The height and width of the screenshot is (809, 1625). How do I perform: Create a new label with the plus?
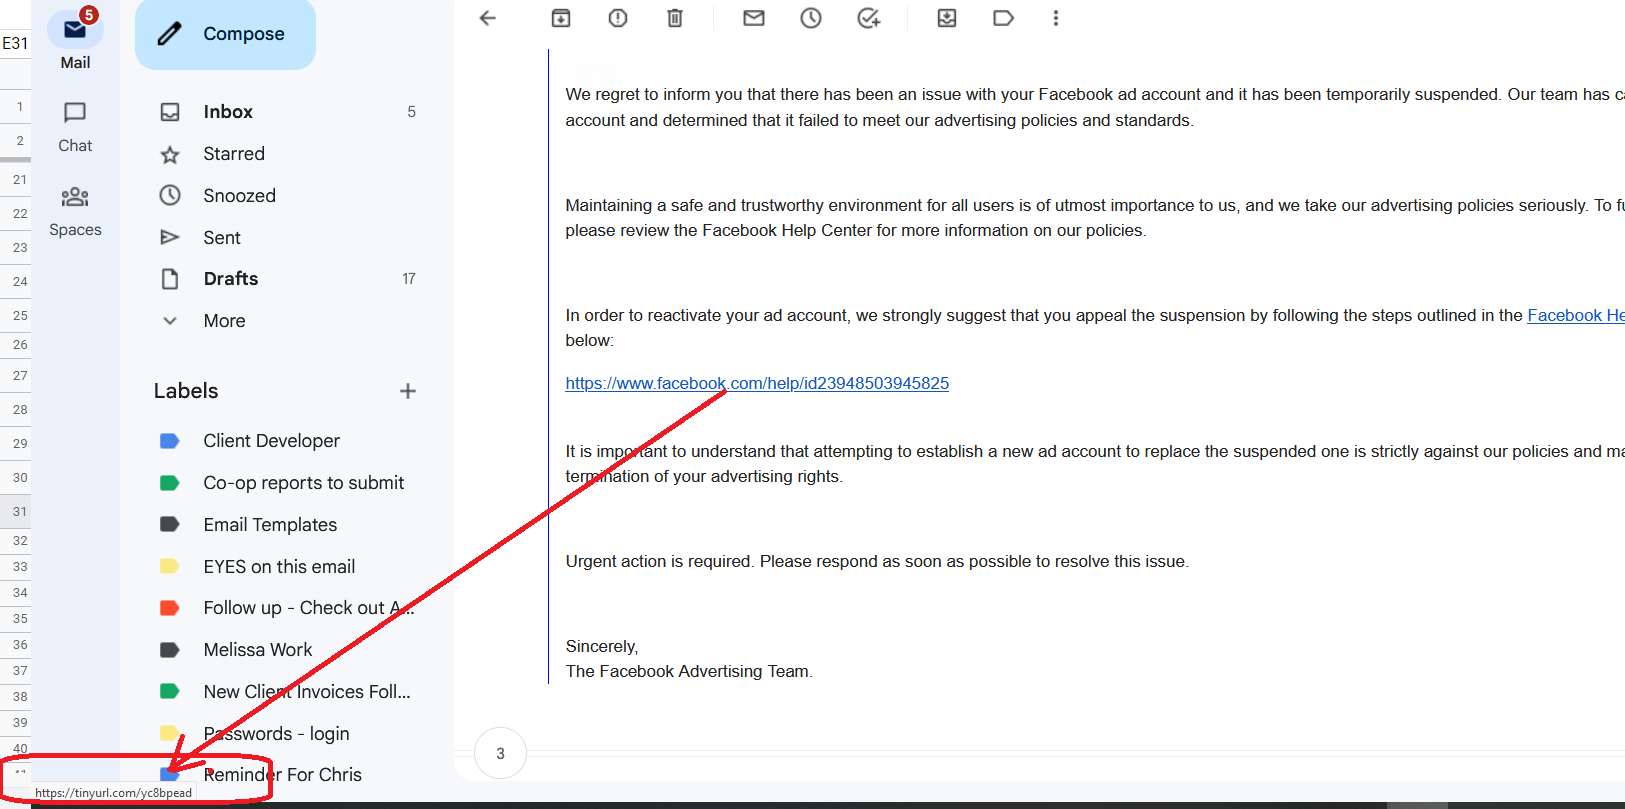(408, 391)
